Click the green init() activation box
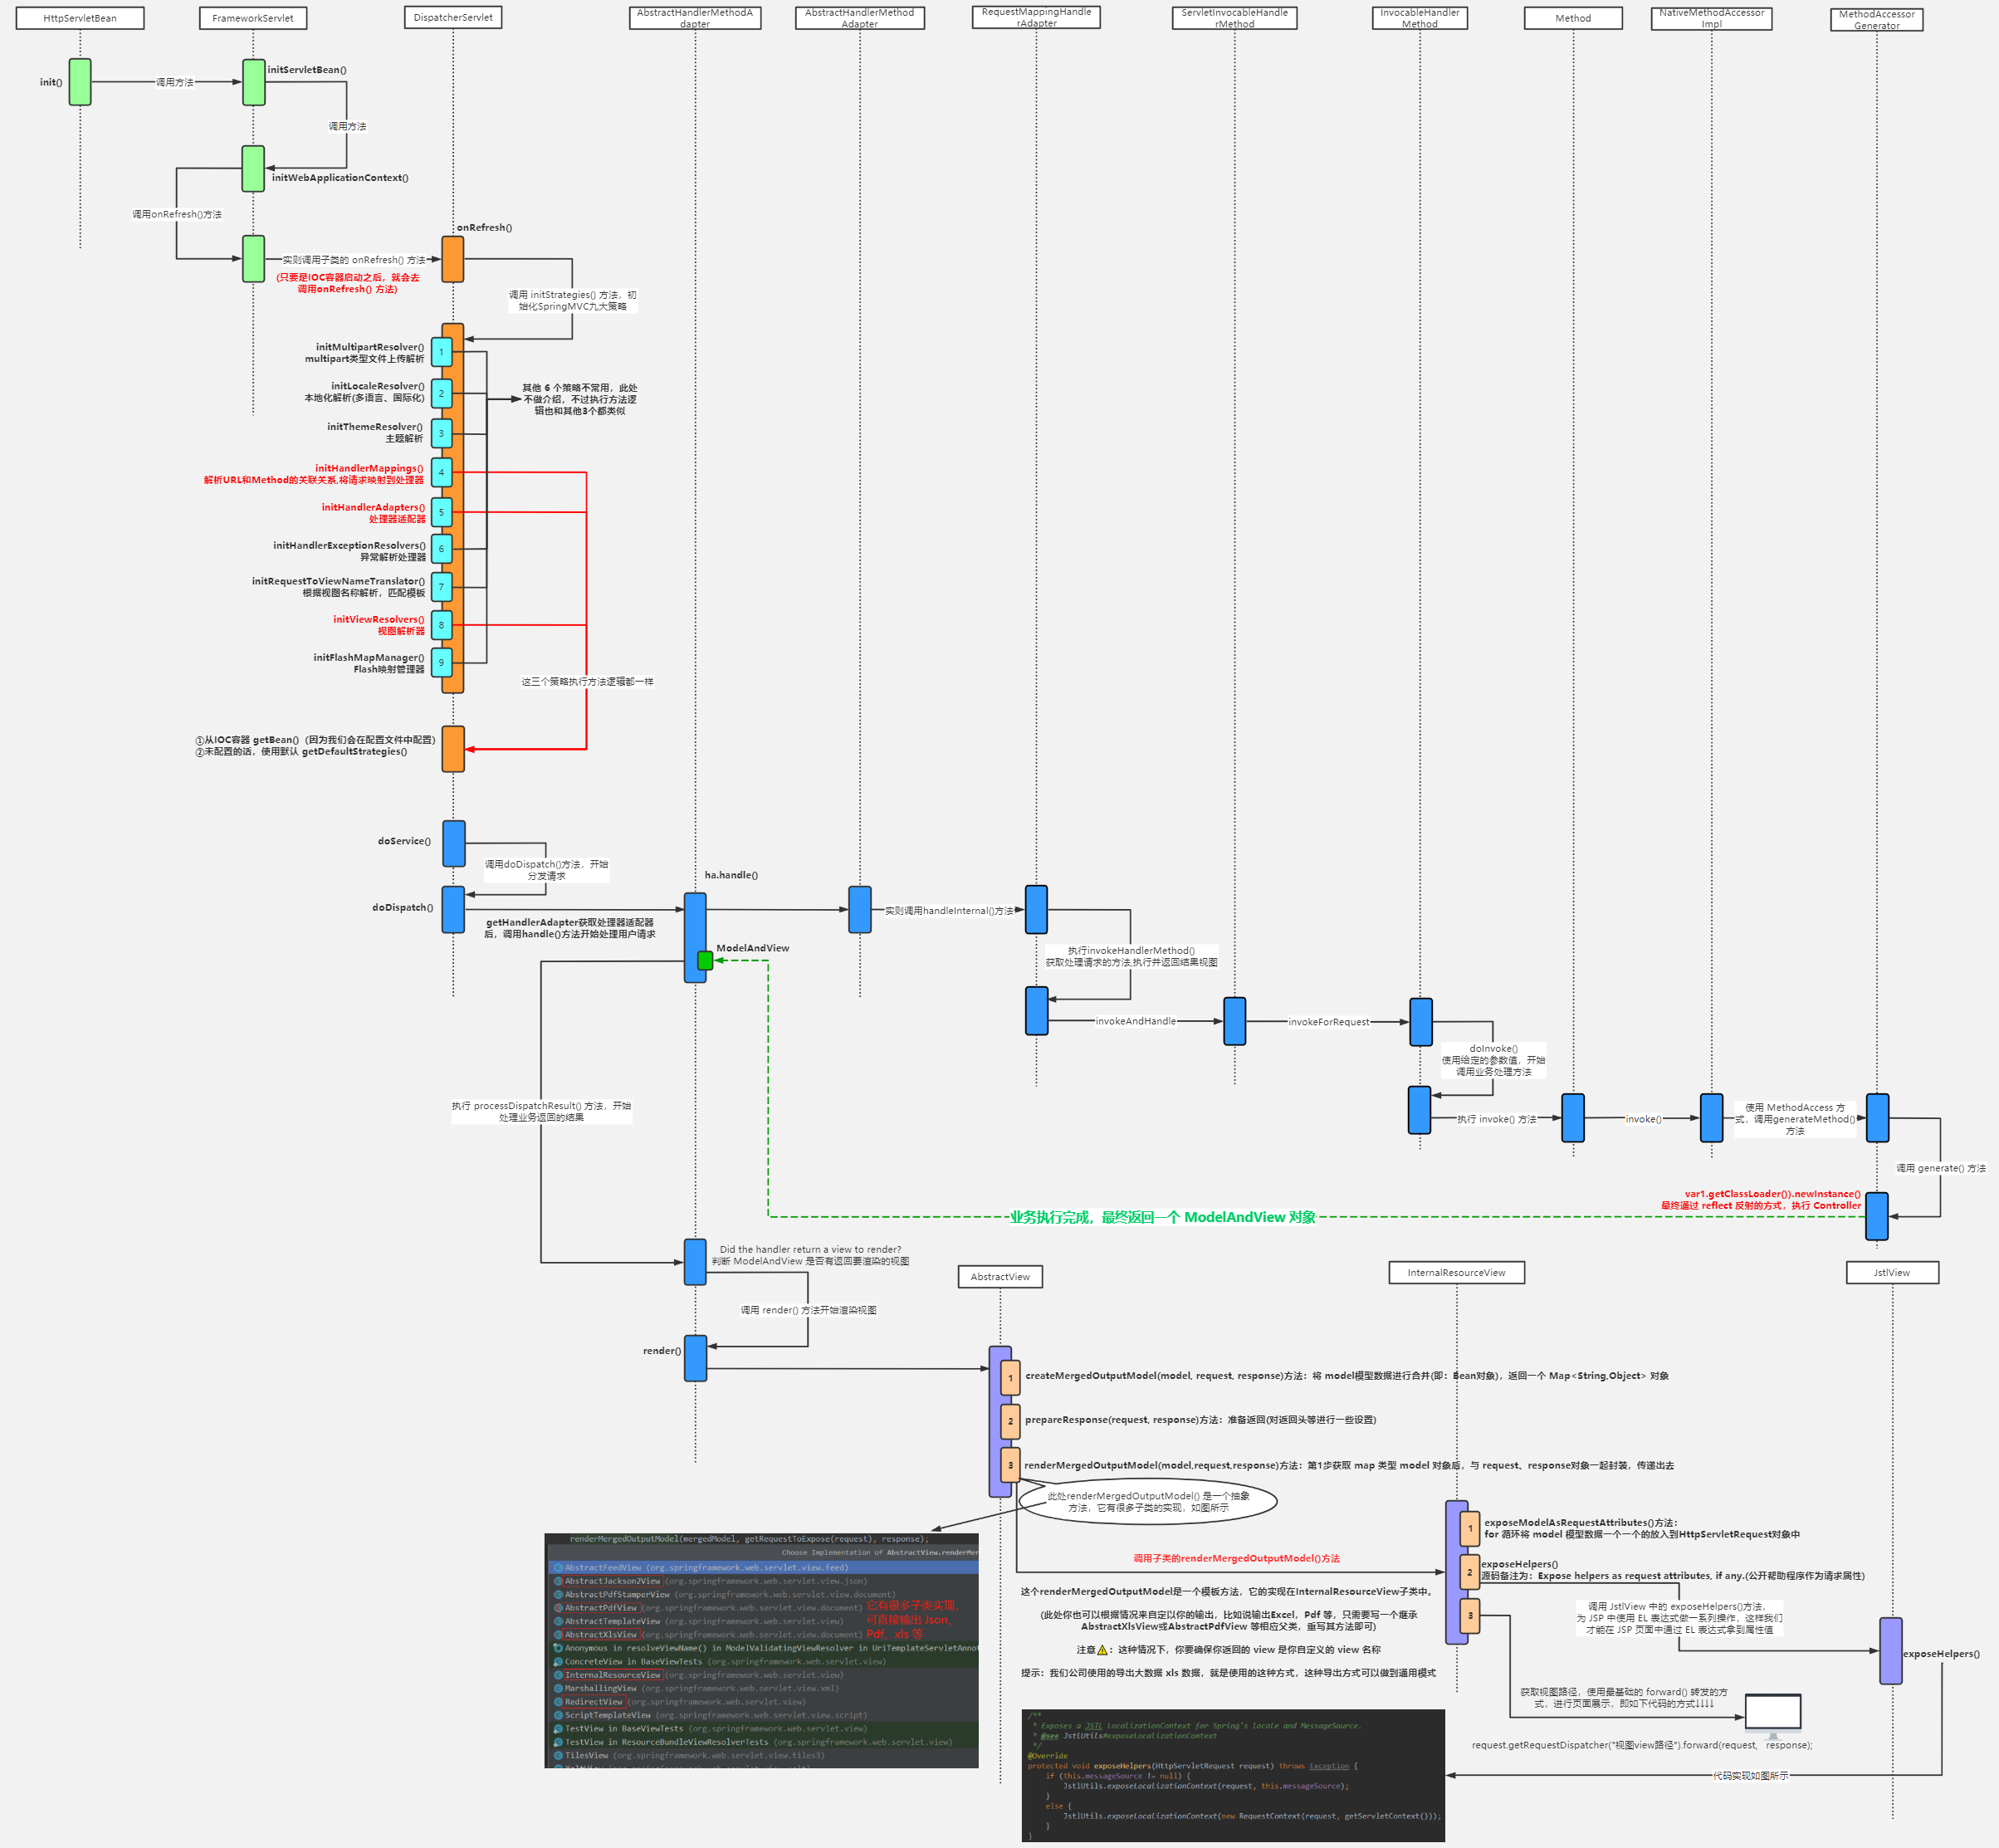 [80, 82]
